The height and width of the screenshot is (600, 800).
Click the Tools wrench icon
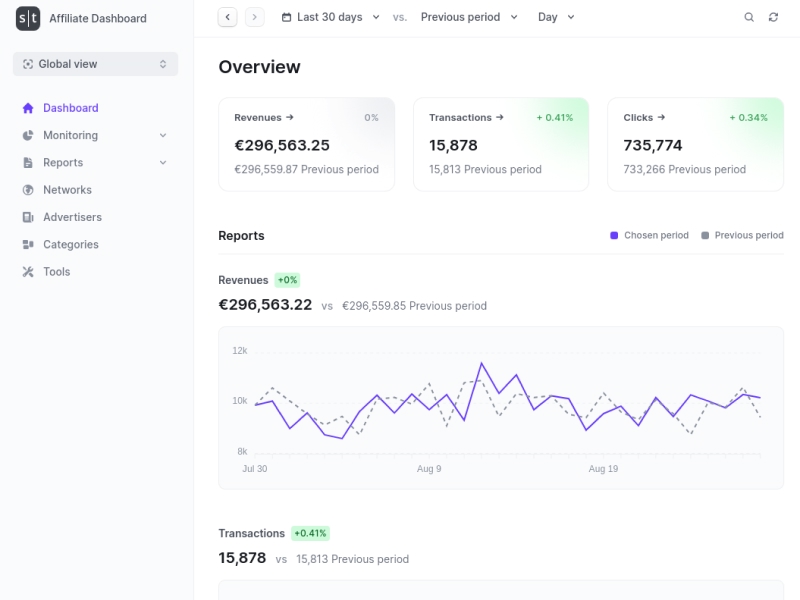click(x=28, y=272)
